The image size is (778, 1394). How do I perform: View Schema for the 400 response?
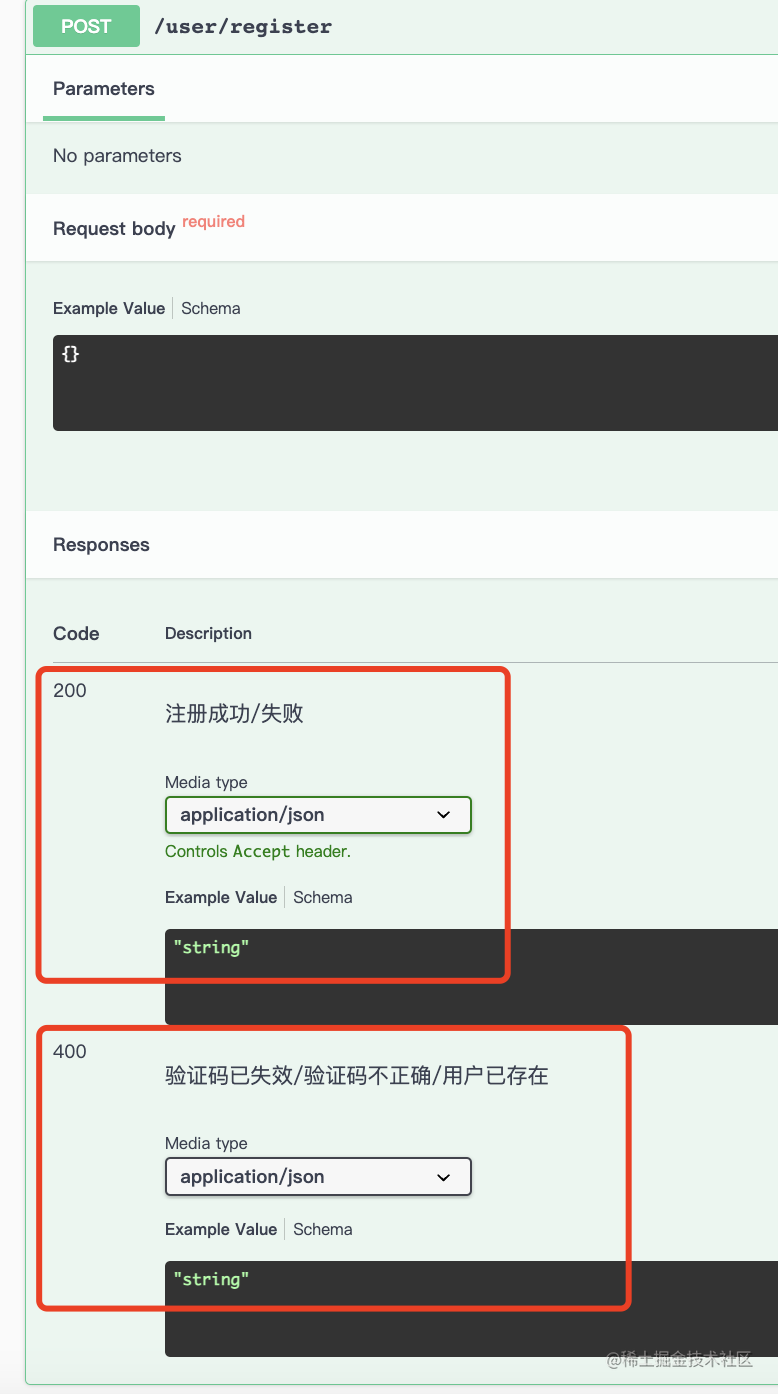[323, 1229]
